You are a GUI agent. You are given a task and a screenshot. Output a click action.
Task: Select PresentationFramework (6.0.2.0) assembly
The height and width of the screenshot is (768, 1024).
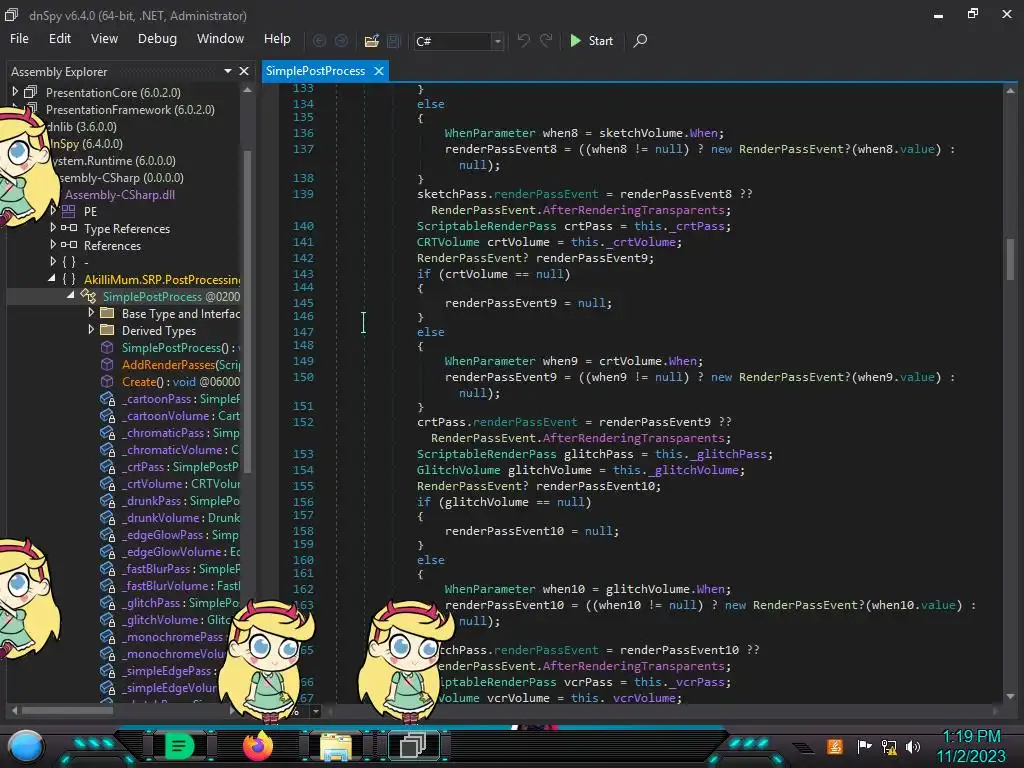(130, 110)
